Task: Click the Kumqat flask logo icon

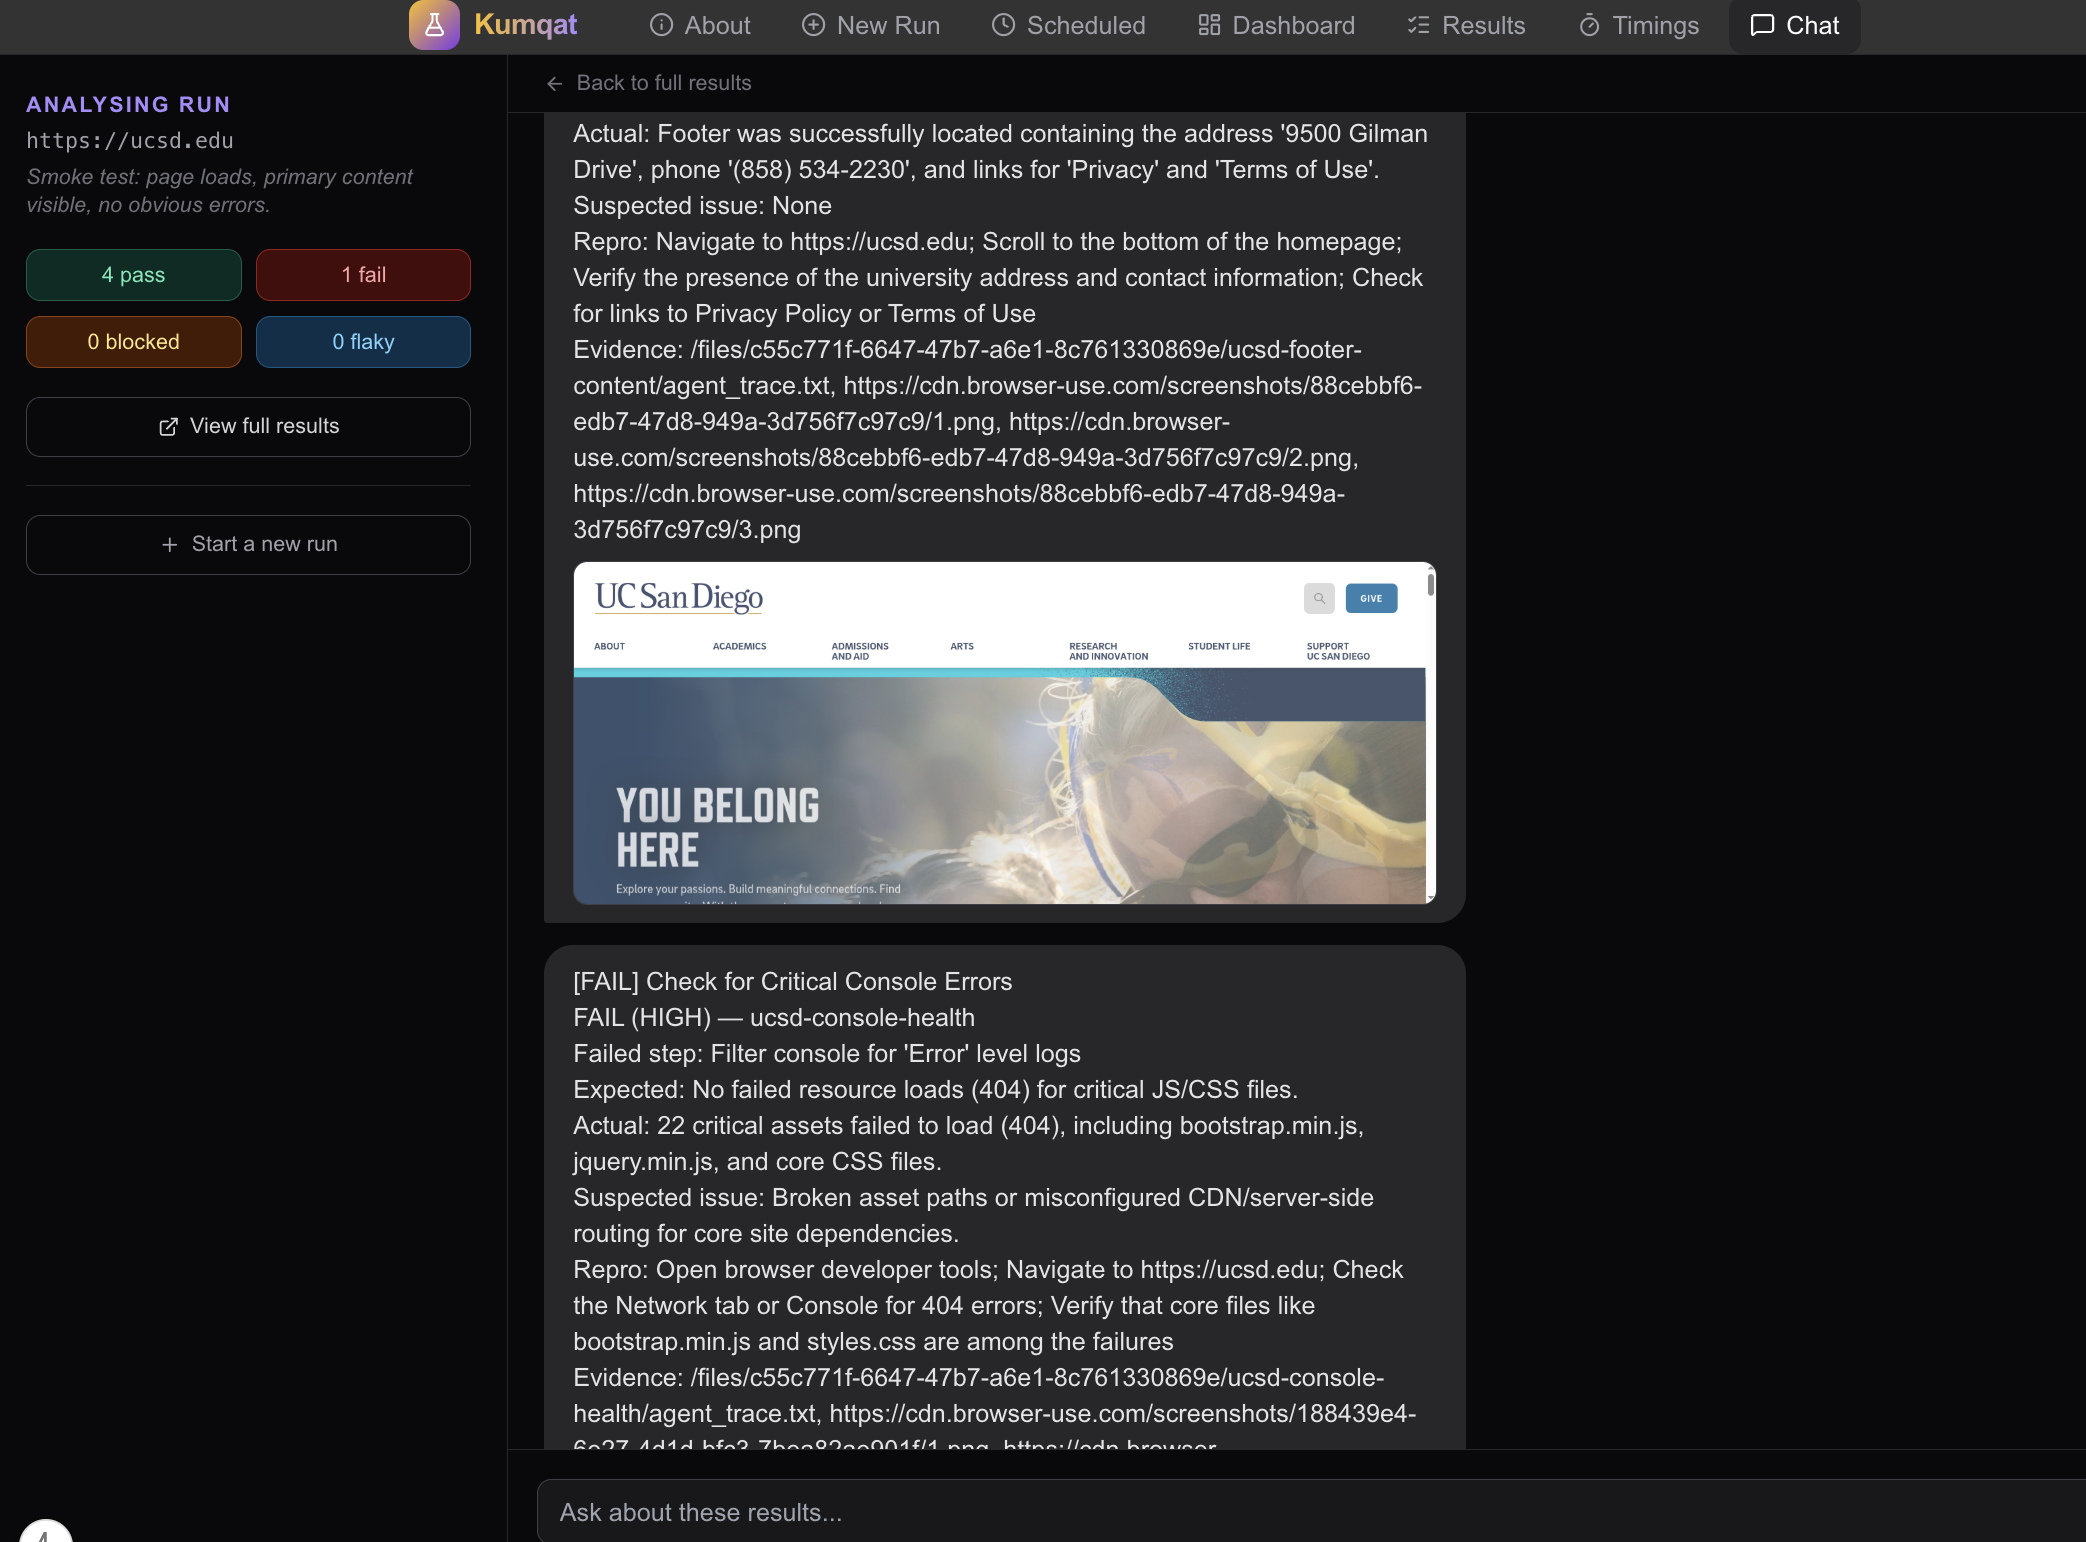Action: pyautogui.click(x=434, y=25)
